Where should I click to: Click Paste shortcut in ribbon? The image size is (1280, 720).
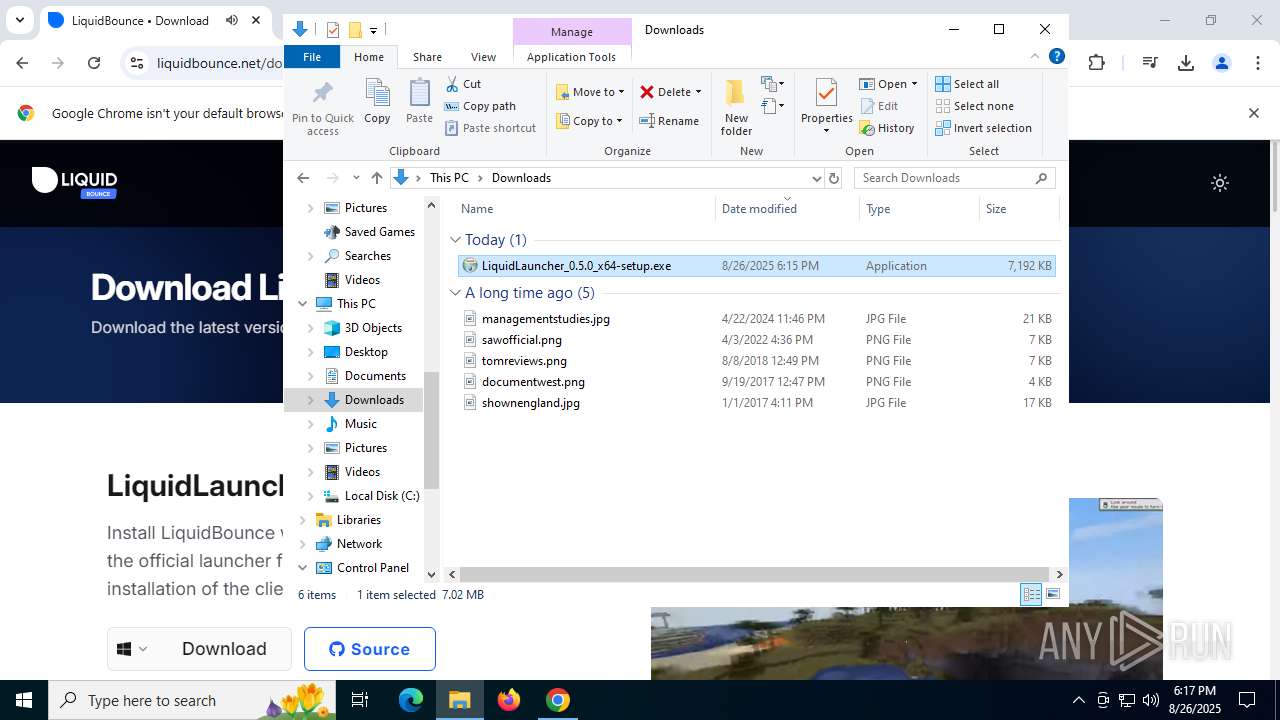[490, 128]
